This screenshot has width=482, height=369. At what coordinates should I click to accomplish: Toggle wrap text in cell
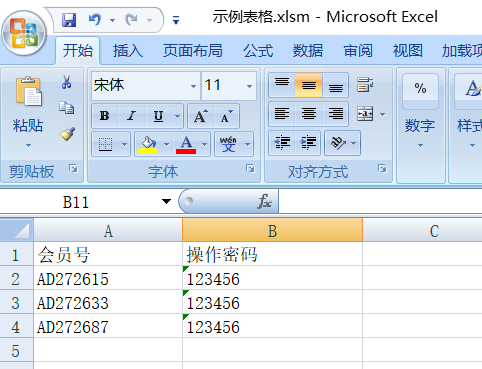click(x=365, y=85)
